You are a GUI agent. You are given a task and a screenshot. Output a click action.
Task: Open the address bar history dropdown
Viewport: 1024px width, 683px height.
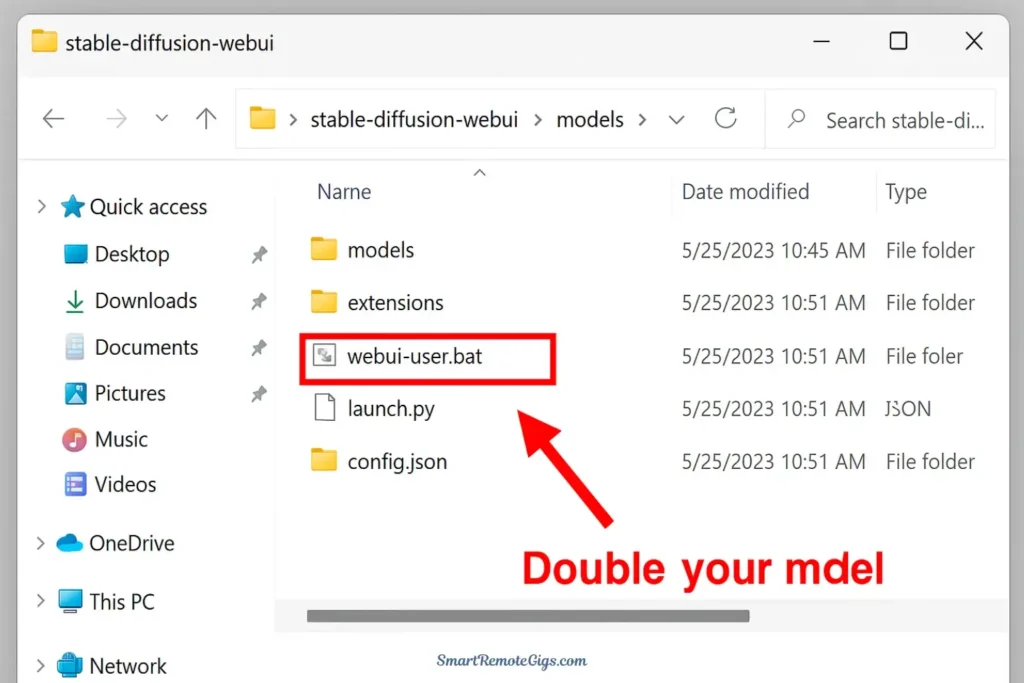pyautogui.click(x=677, y=120)
